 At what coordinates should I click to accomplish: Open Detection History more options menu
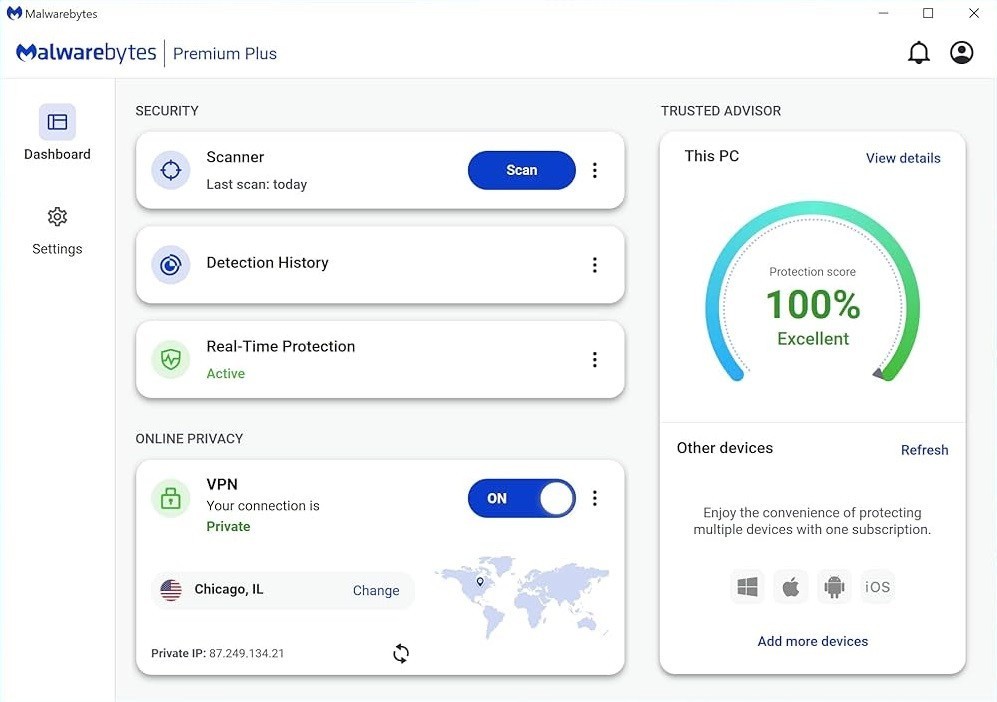(x=595, y=265)
